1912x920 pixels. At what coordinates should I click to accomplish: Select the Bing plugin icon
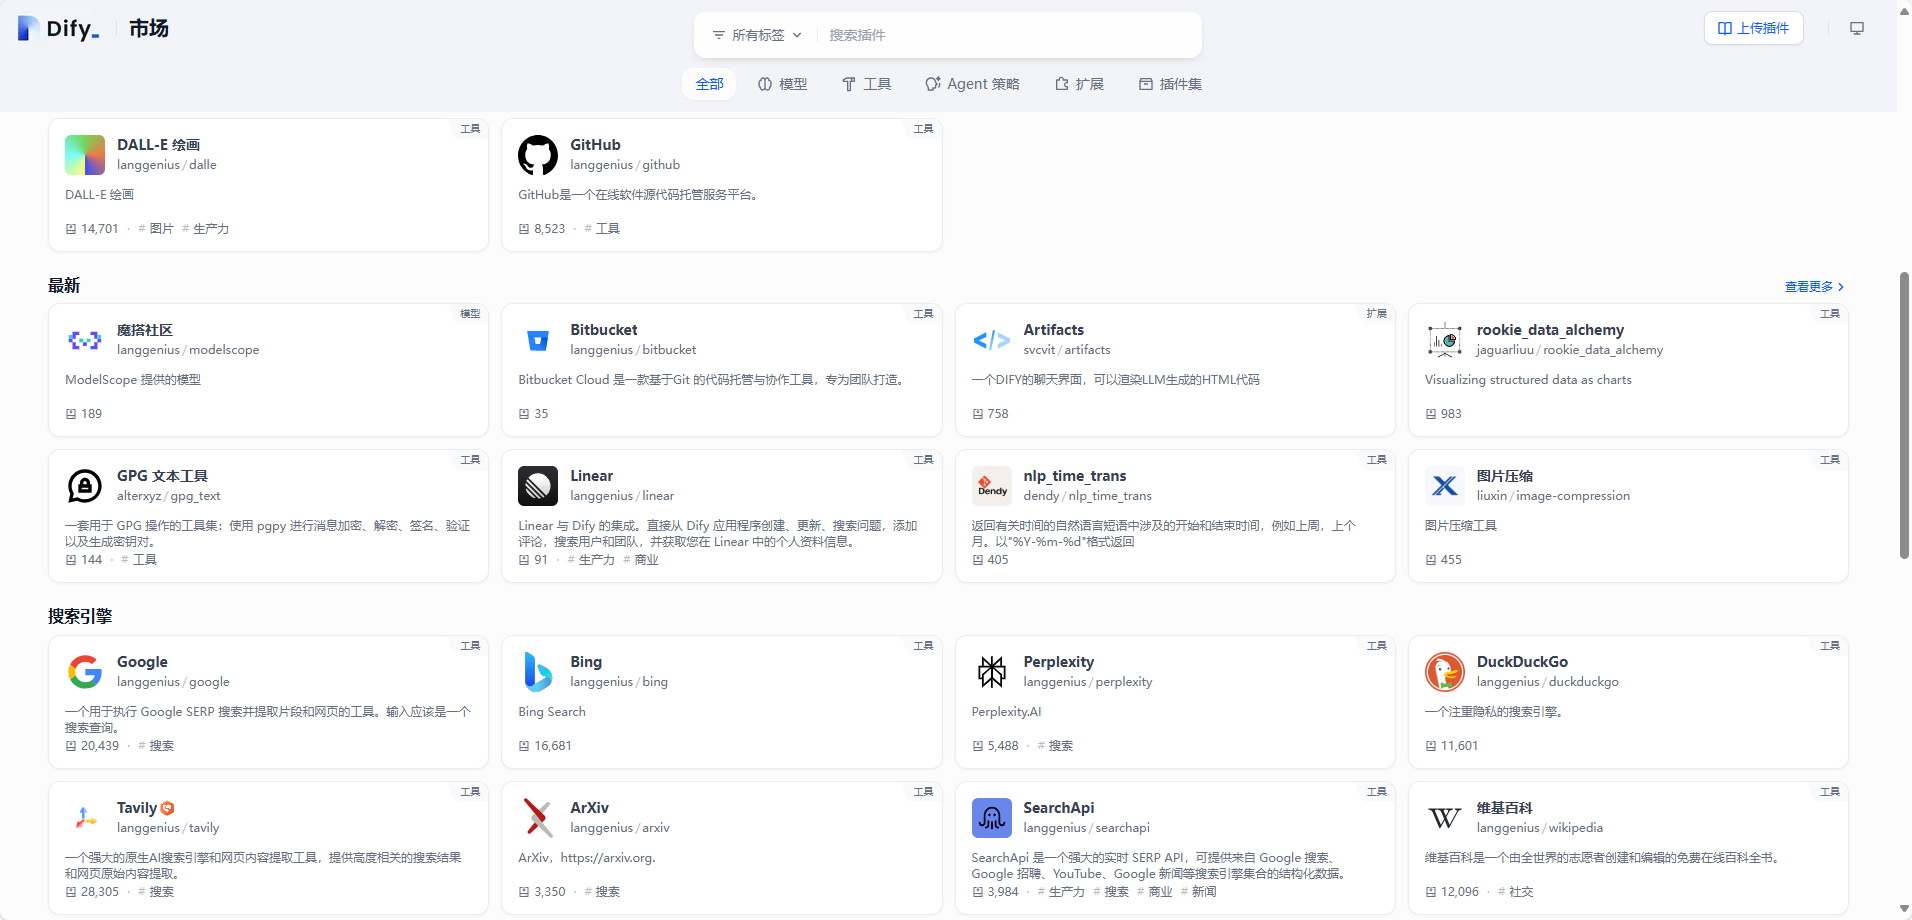coord(538,672)
